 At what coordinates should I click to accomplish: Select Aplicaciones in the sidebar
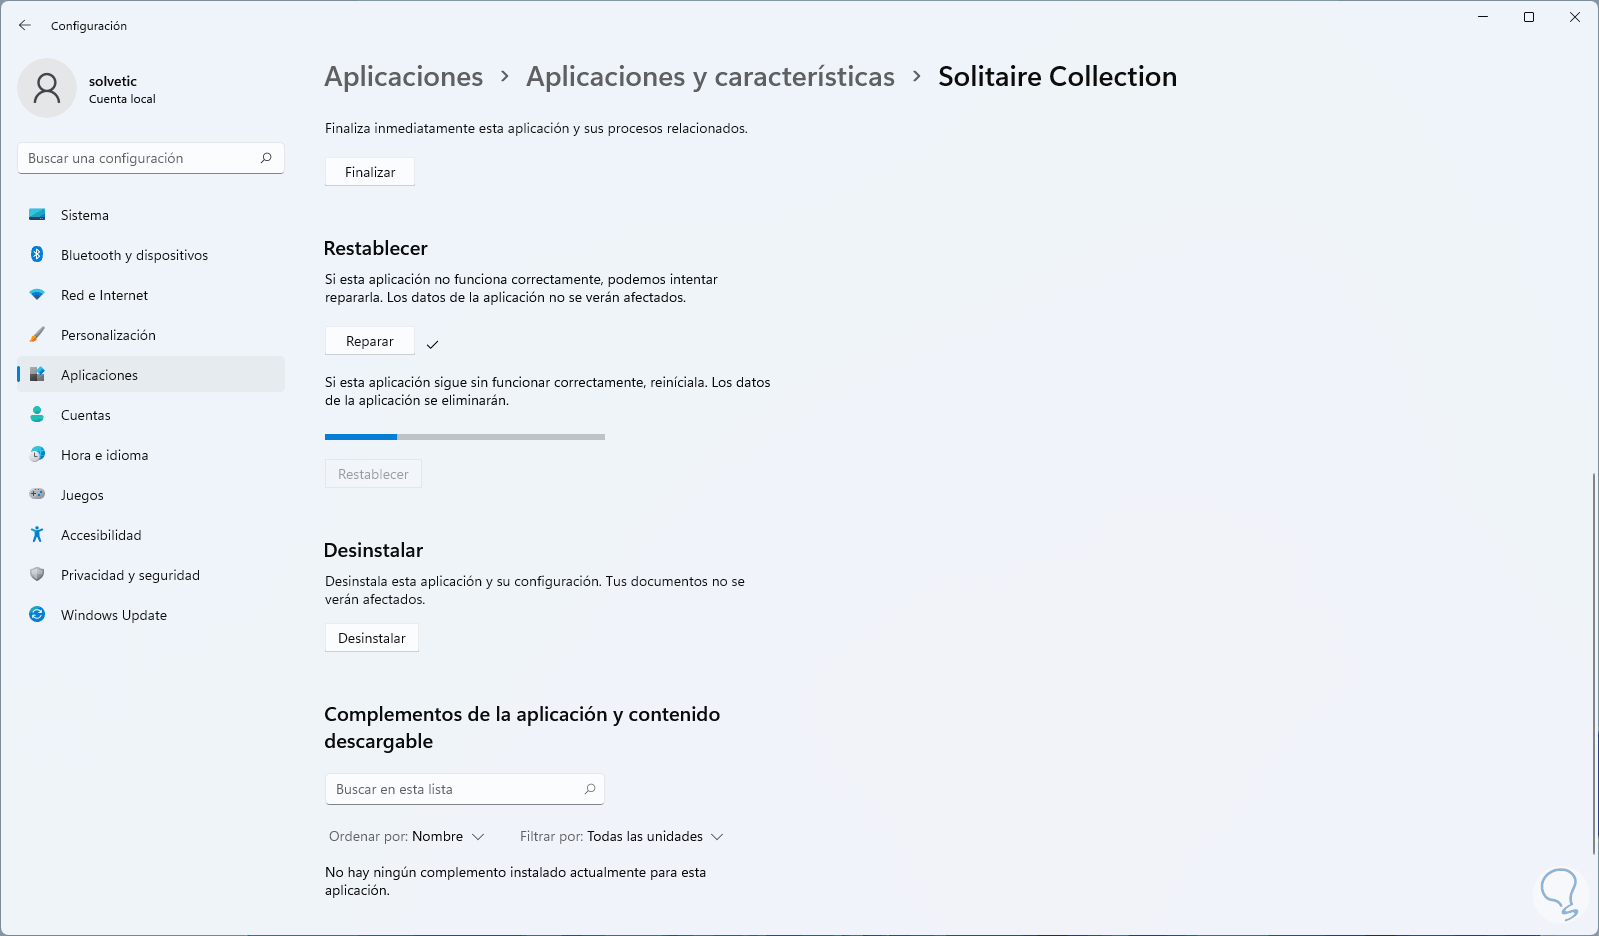(x=151, y=375)
